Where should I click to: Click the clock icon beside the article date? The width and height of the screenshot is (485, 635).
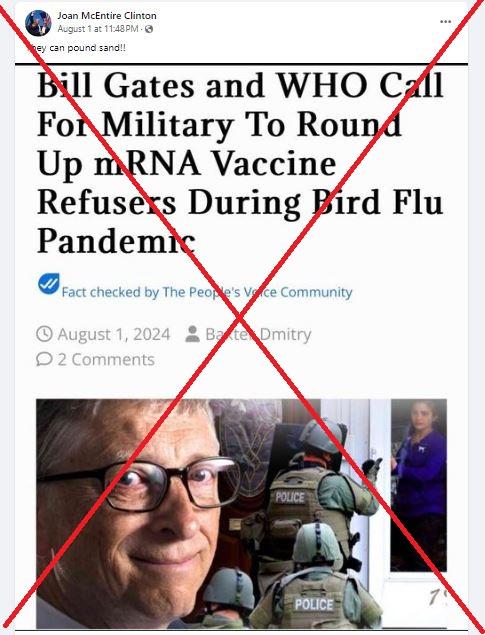(44, 334)
